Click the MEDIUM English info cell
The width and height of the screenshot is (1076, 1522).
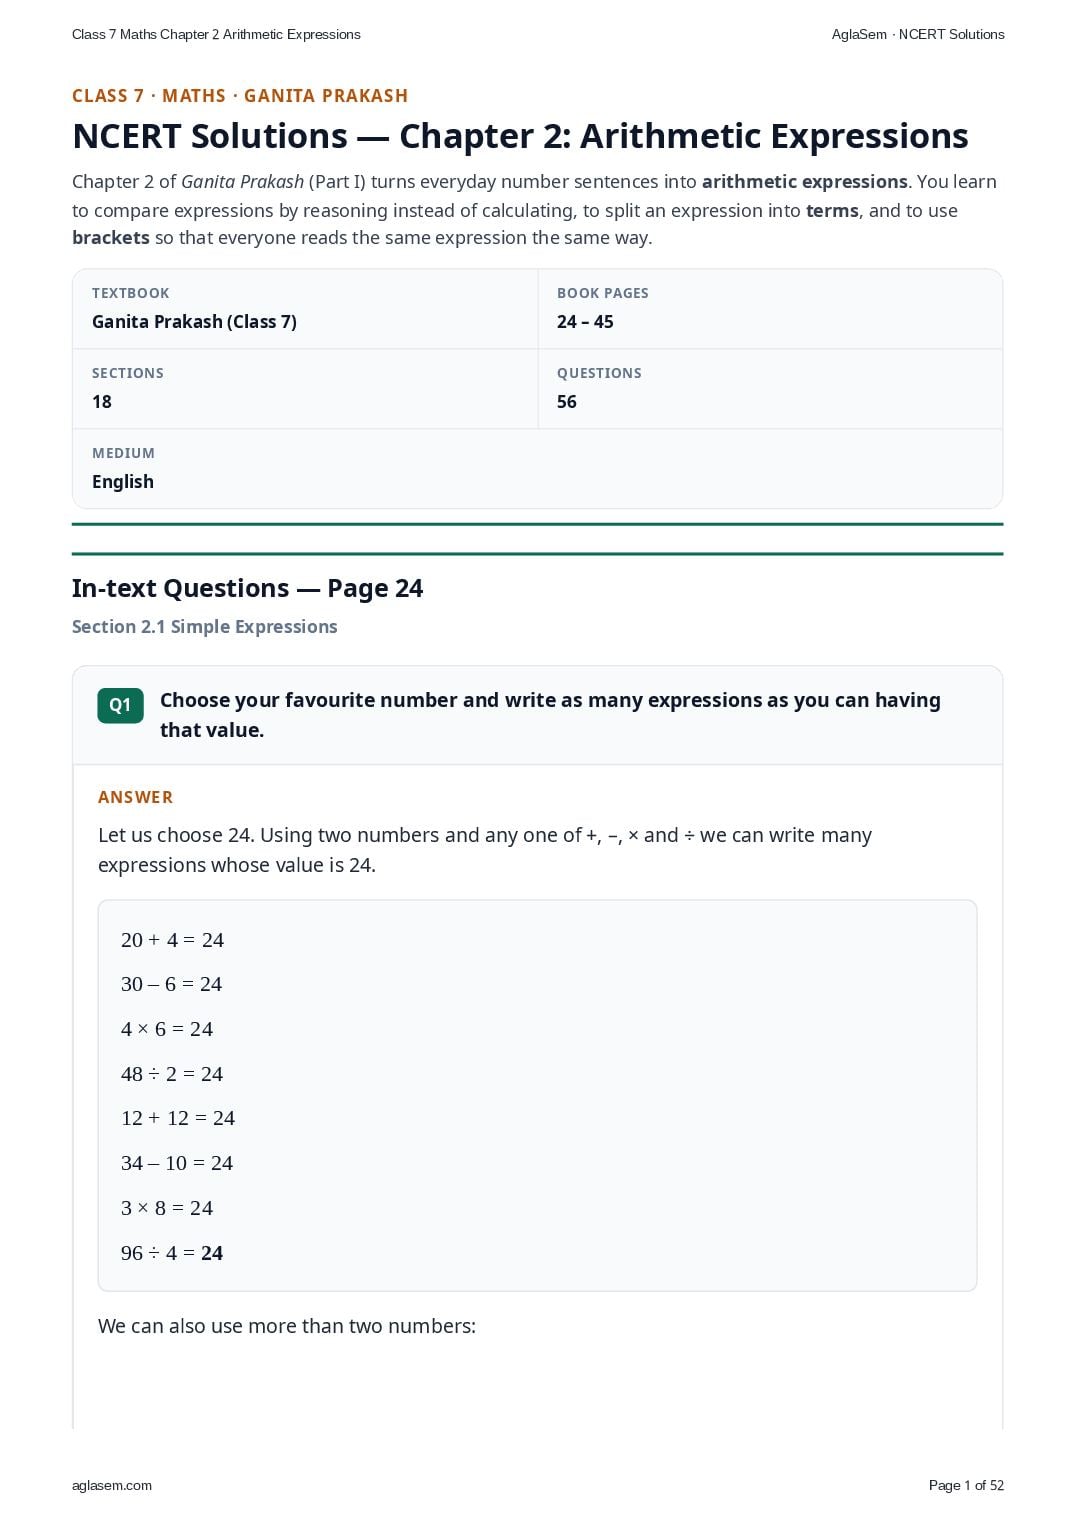(537, 469)
